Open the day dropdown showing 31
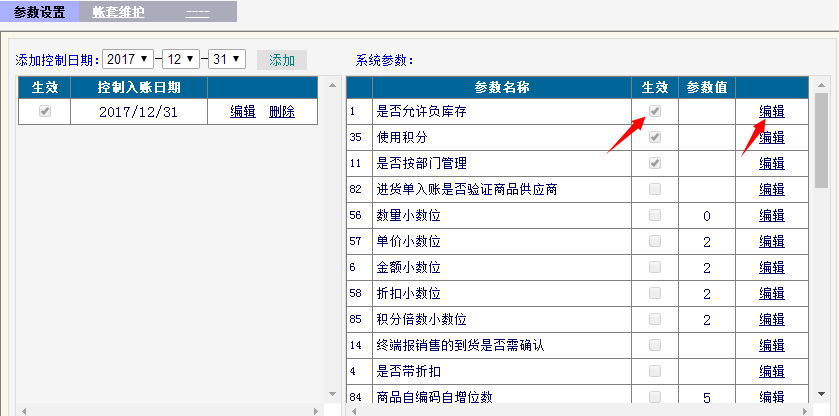 click(227, 59)
